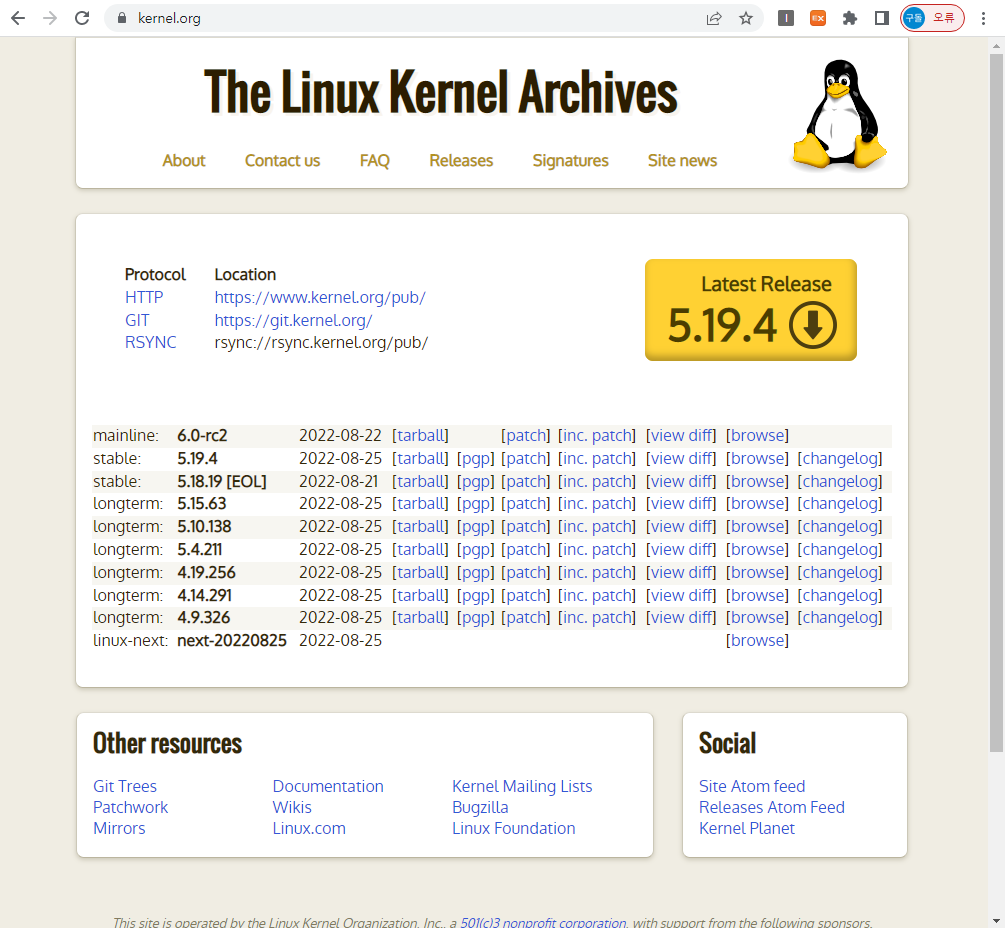1005x928 pixels.
Task: Open Chrome three-dot menu
Action: pyautogui.click(x=983, y=18)
